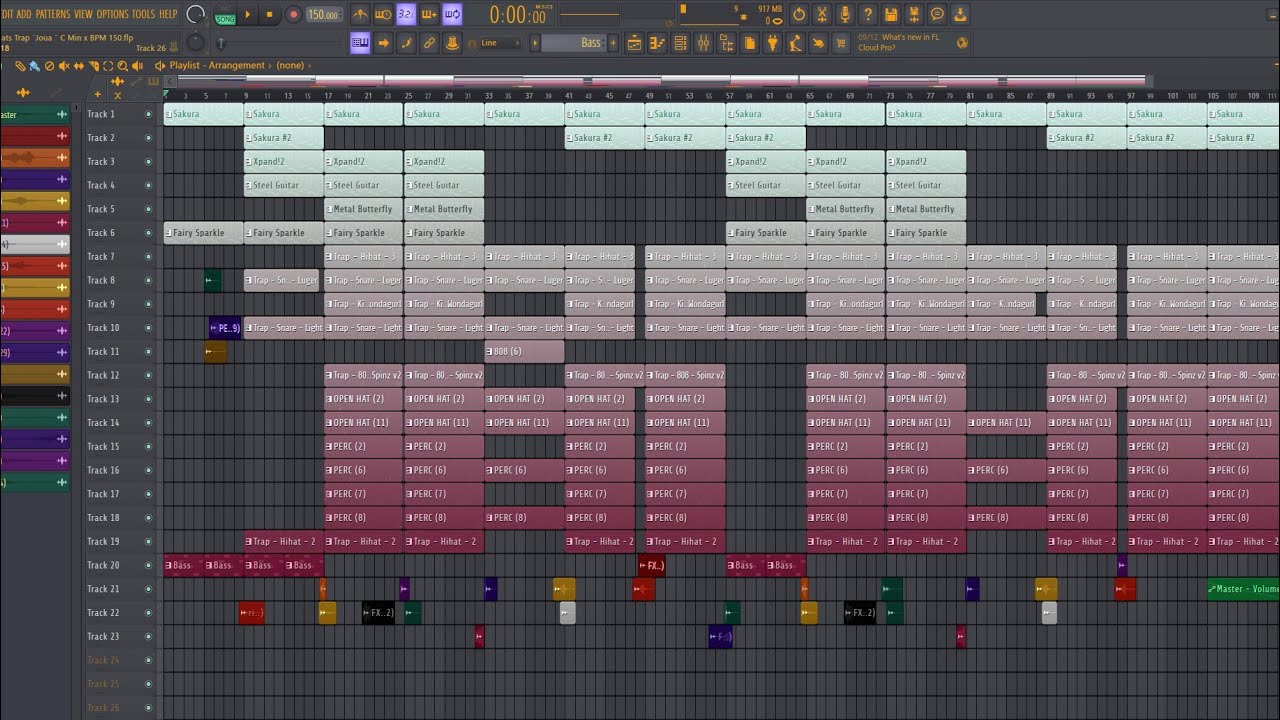
Task: Select the Mute tool in Playlist toolbar
Action: tap(65, 66)
